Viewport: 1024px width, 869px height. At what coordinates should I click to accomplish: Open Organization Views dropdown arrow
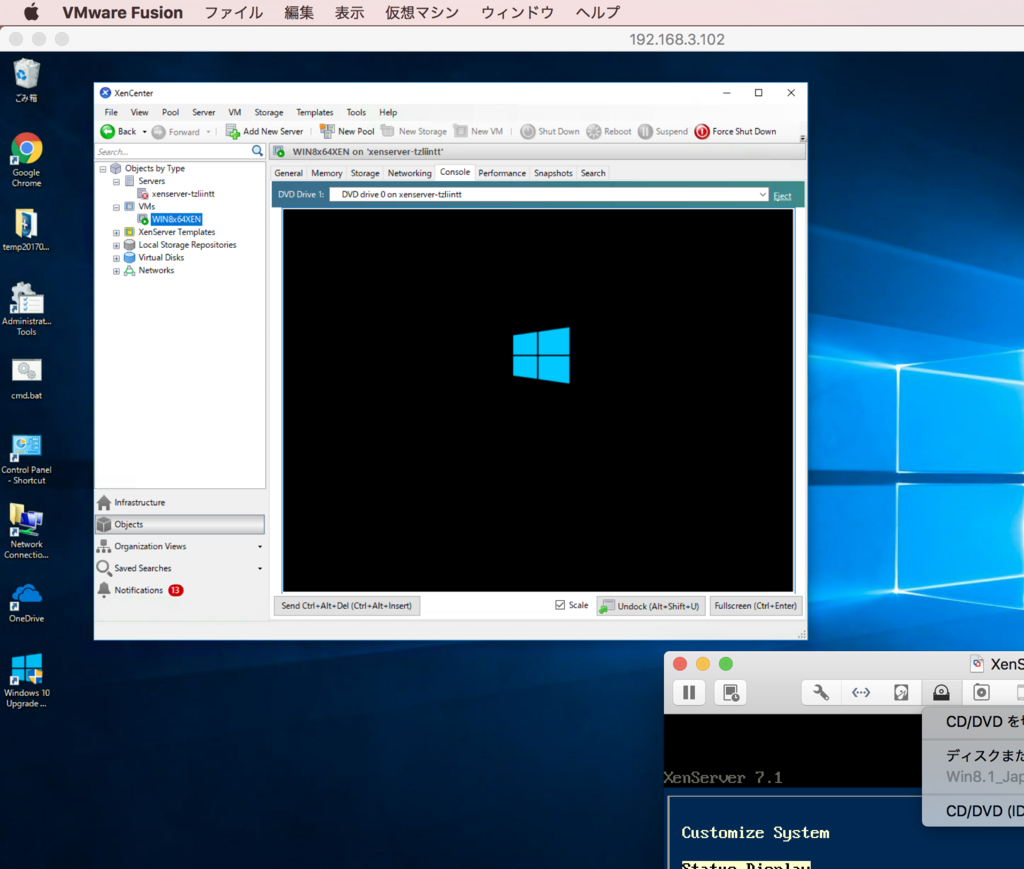260,546
